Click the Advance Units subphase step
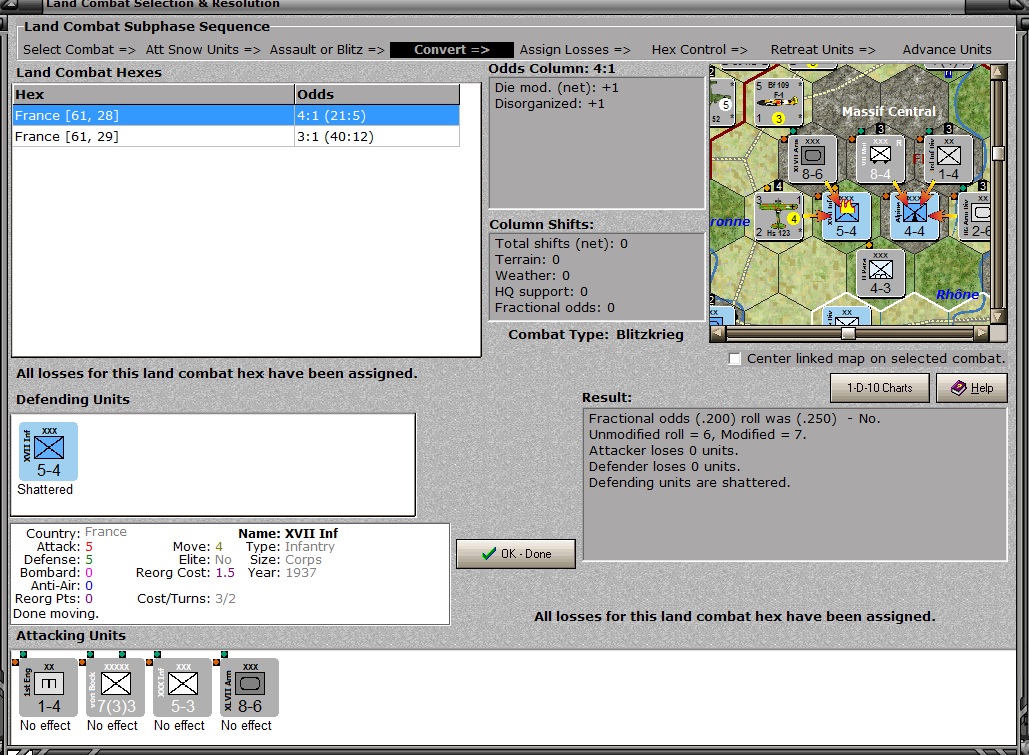This screenshot has height=755, width=1029. click(947, 50)
